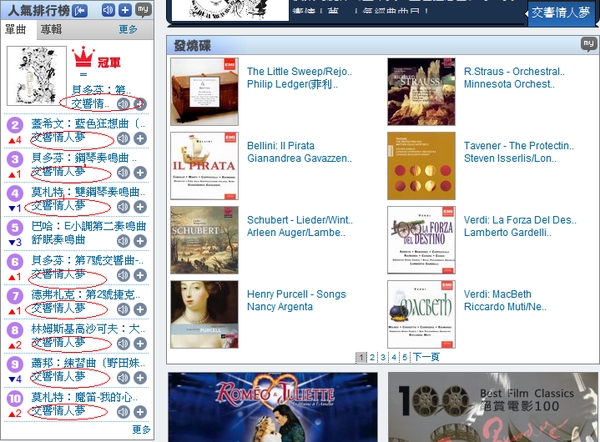Switch to the 專輯 tab

(51, 29)
